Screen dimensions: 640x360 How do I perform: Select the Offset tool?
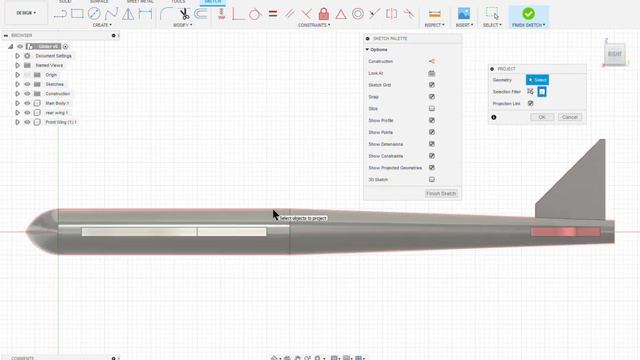(x=200, y=14)
